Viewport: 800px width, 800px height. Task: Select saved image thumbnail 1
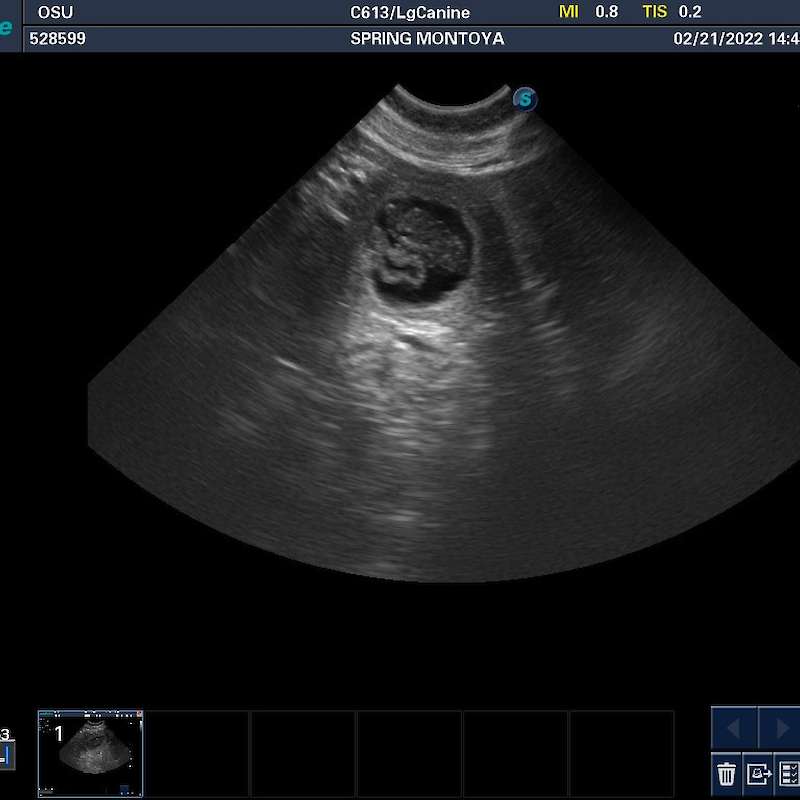[x=91, y=753]
